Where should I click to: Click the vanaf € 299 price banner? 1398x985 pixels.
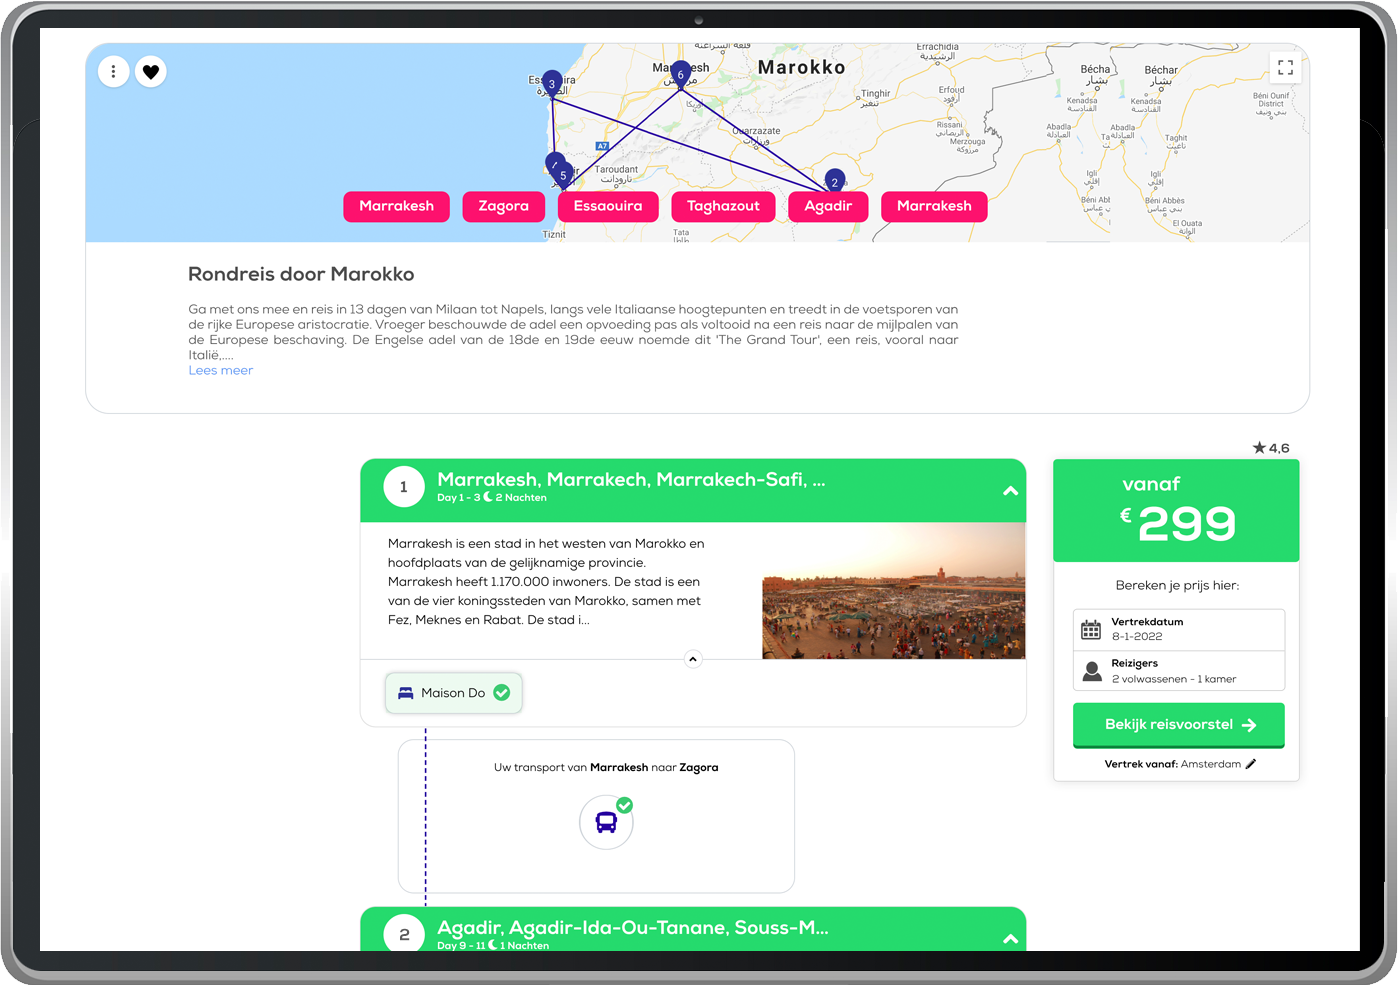tap(1176, 510)
